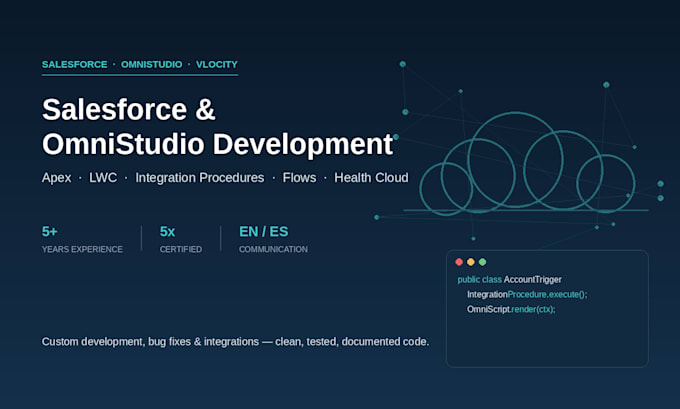Click the "IntegrationProcedure.execute();" code line
The image size is (680, 409).
point(527,294)
